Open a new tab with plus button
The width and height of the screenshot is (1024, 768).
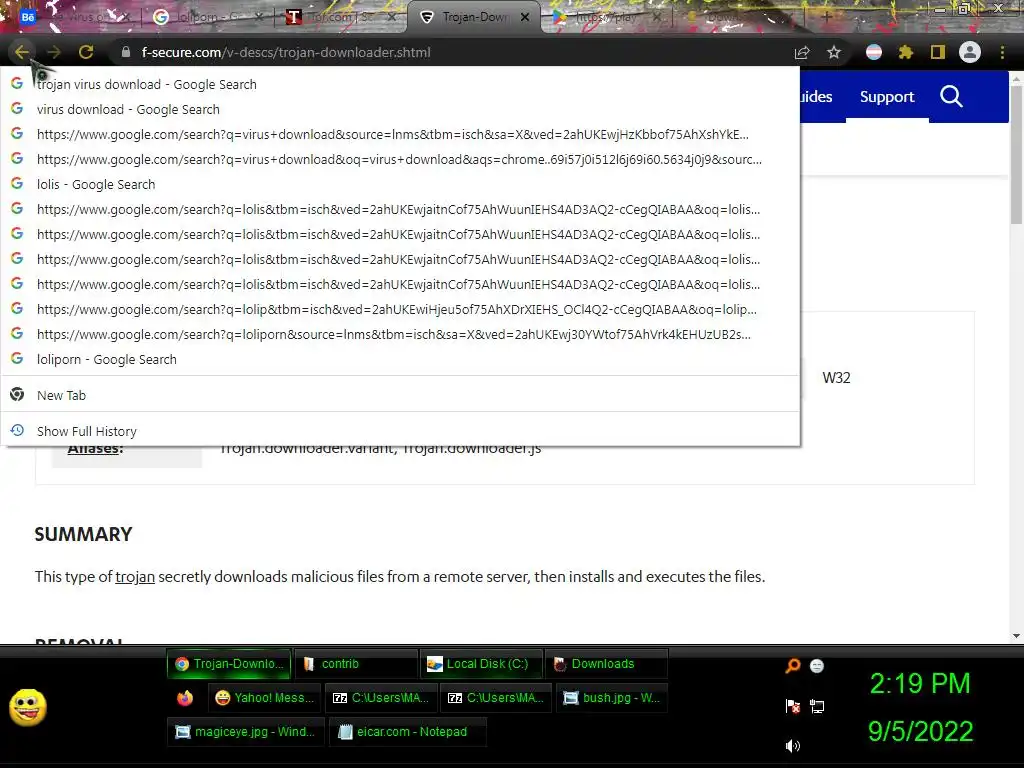[826, 17]
